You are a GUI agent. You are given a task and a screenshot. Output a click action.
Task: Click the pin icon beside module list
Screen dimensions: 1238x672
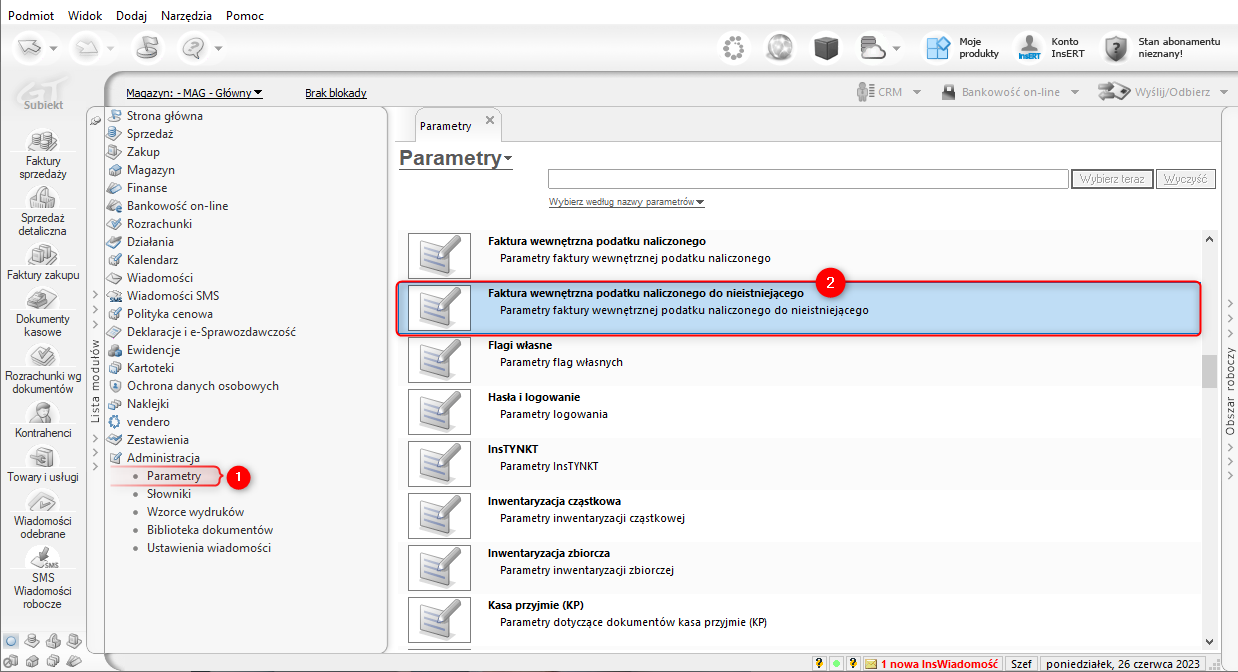pos(96,119)
